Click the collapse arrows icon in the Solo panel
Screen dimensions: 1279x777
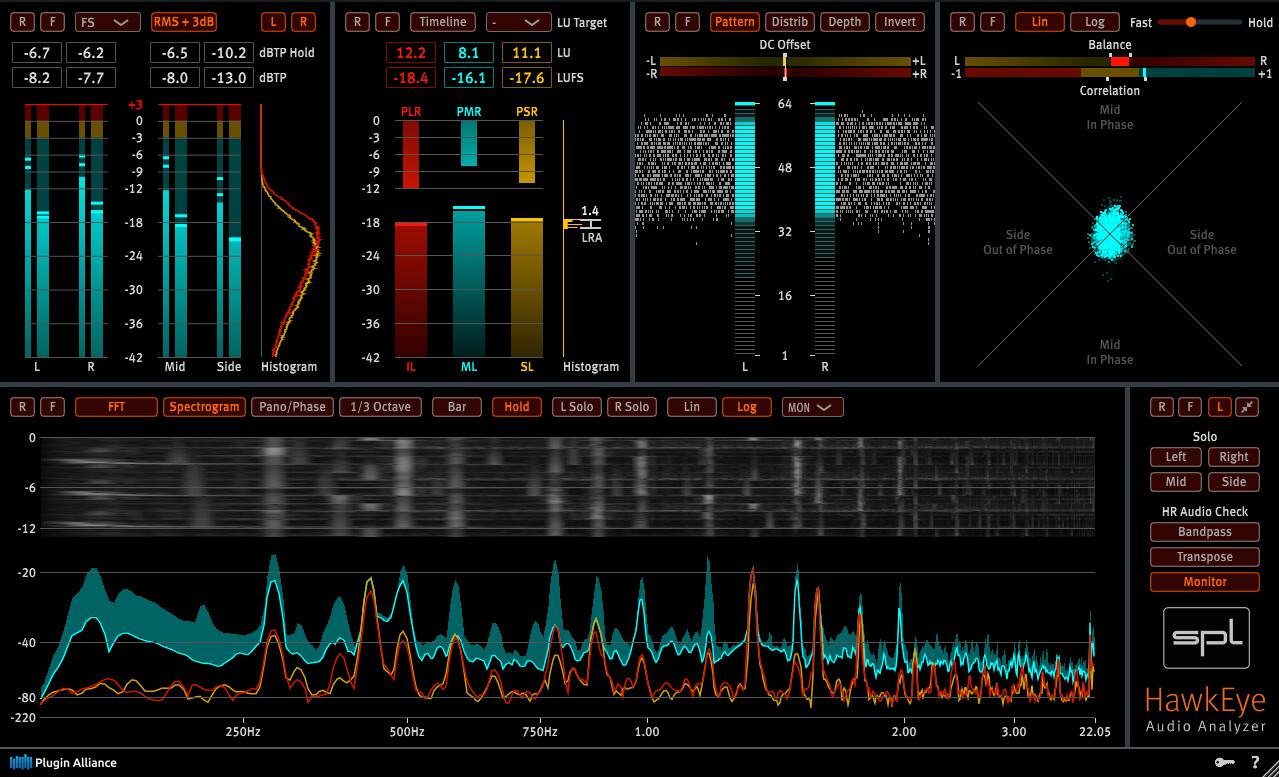(x=1247, y=407)
